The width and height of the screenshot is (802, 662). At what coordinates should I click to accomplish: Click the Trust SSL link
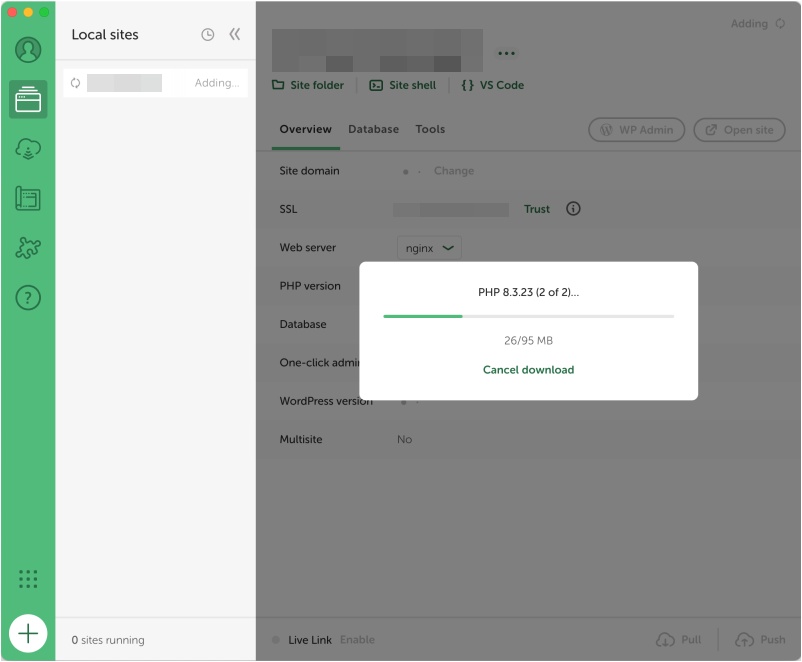[x=537, y=210]
